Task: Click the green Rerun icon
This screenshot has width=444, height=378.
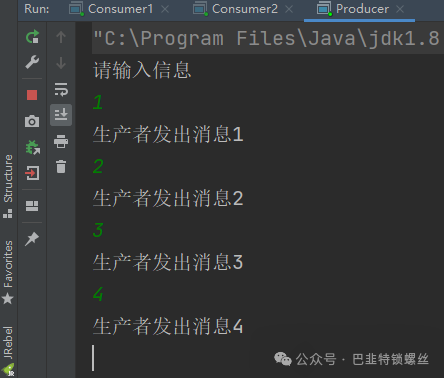Action: pos(32,37)
